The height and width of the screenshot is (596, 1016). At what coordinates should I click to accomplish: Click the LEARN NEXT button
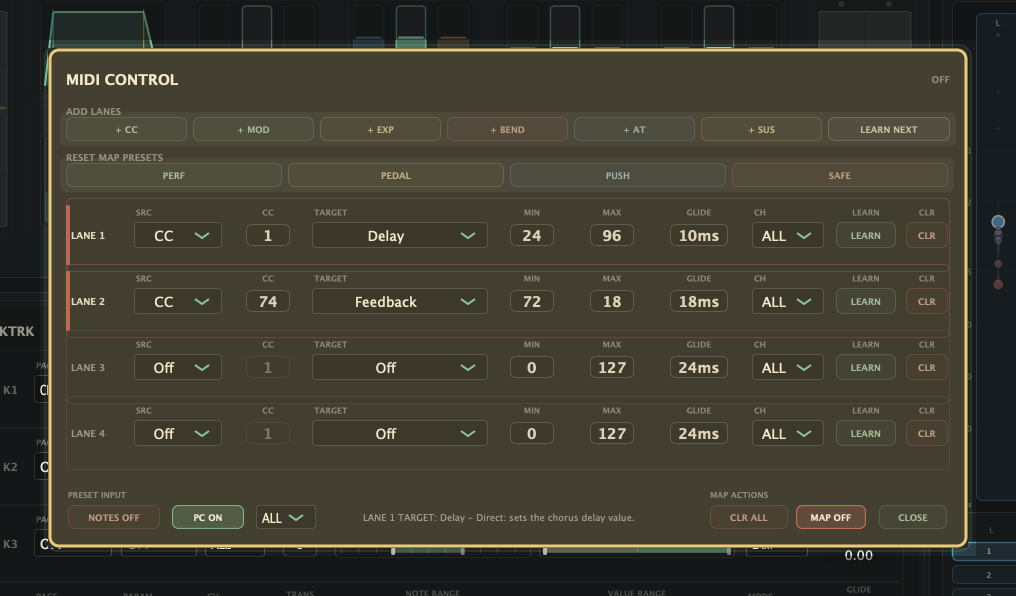pyautogui.click(x=888, y=130)
